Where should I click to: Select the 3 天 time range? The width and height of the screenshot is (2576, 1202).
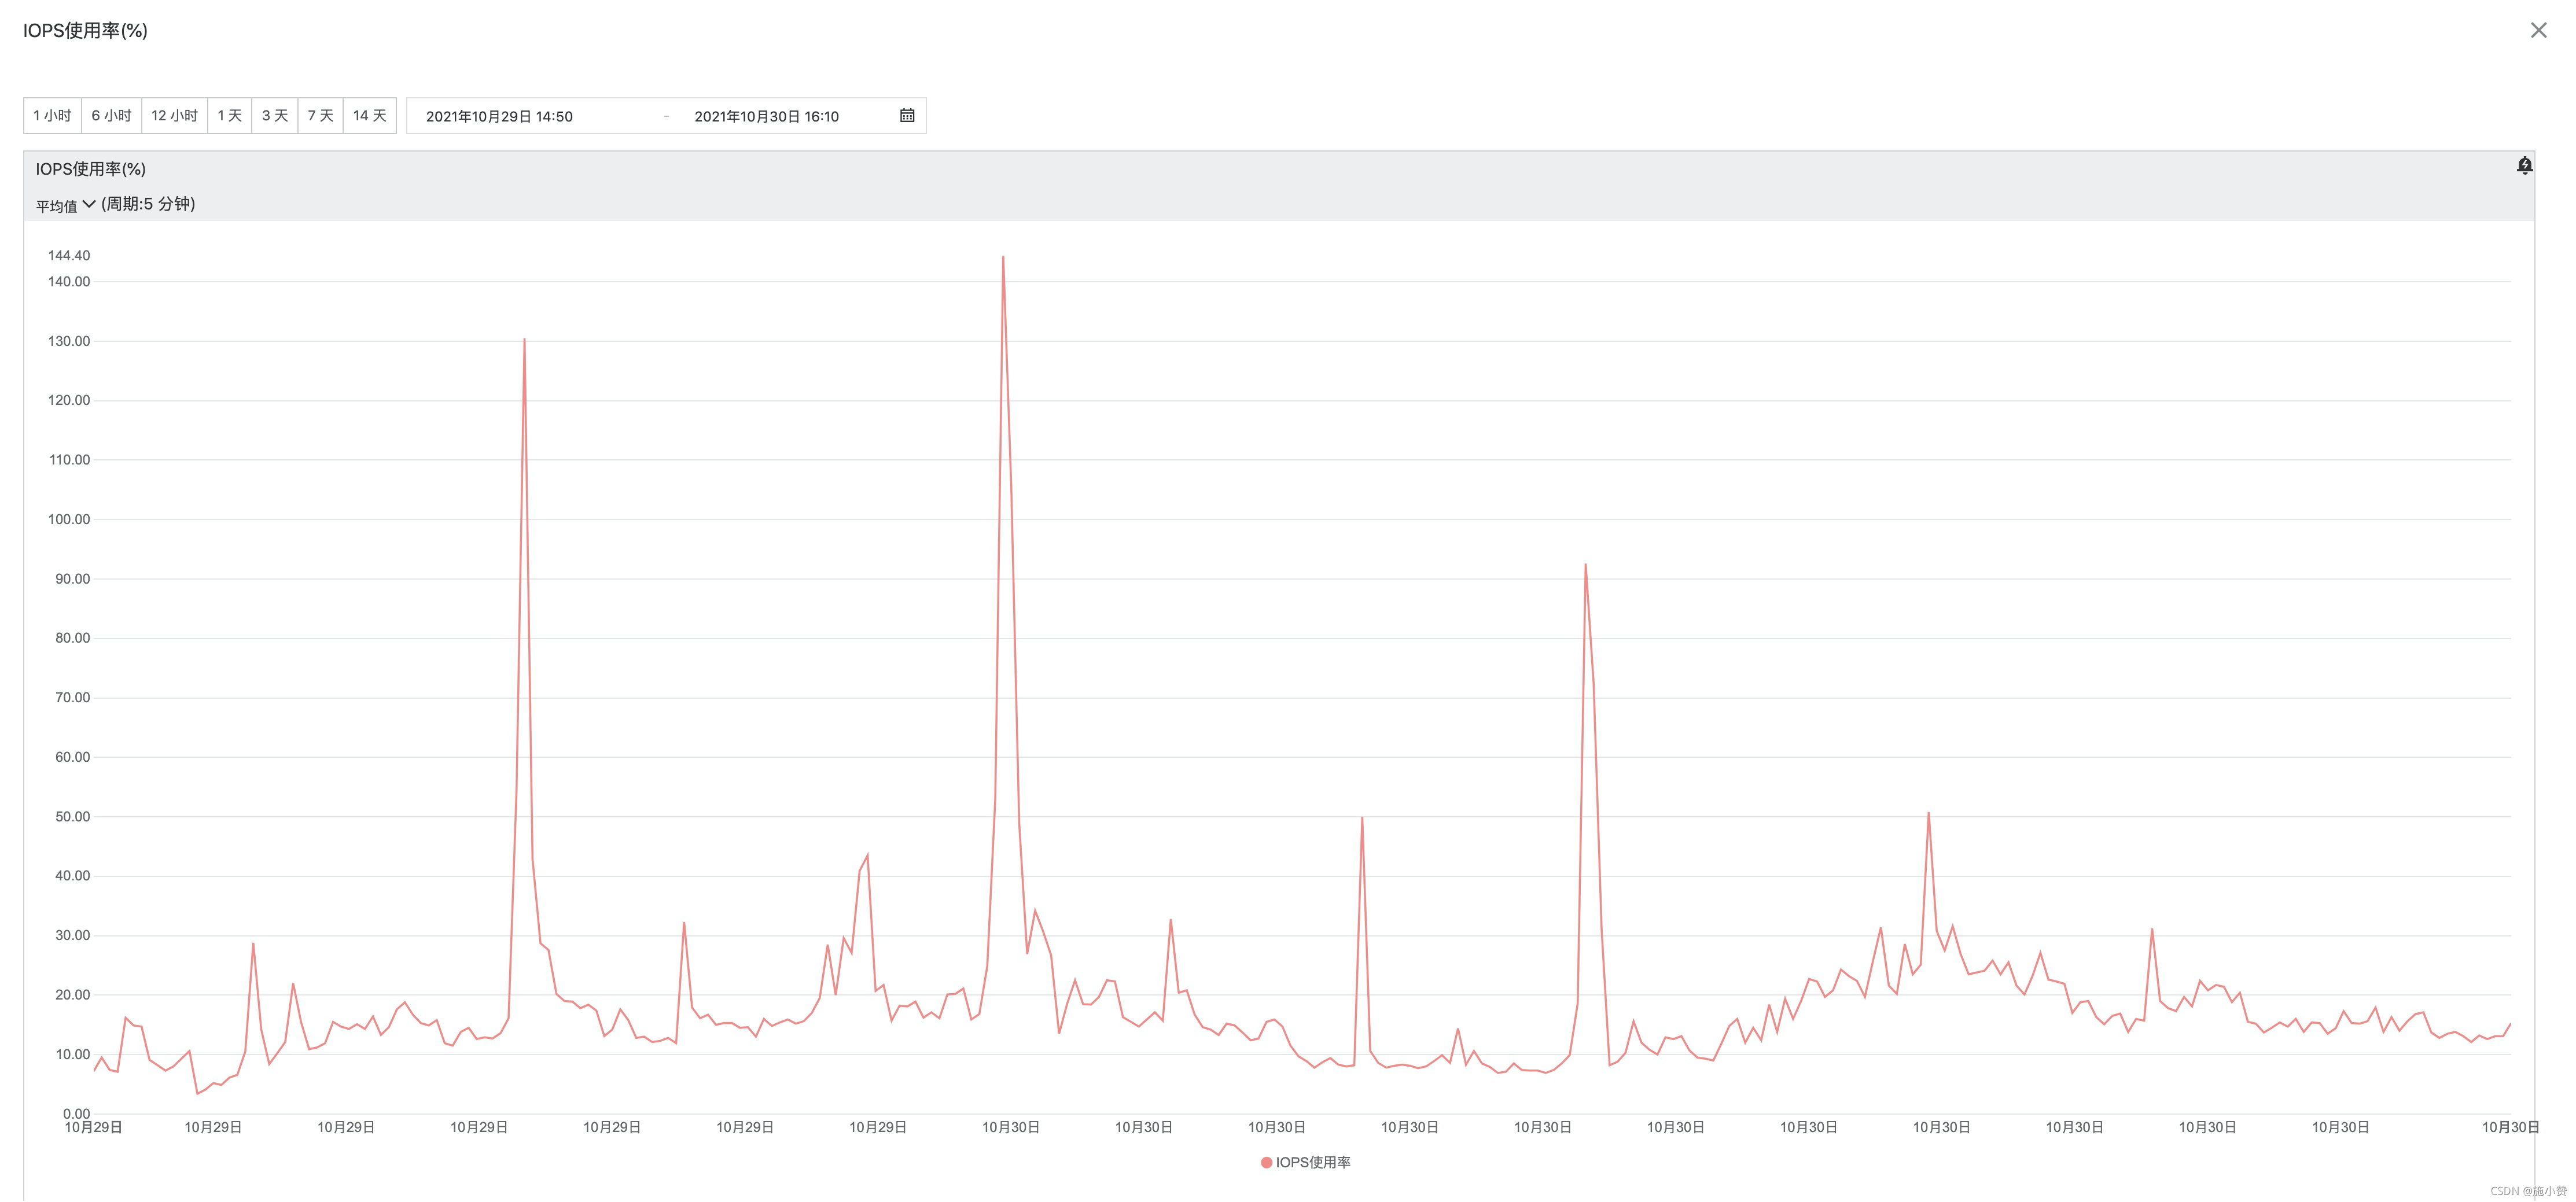275,116
